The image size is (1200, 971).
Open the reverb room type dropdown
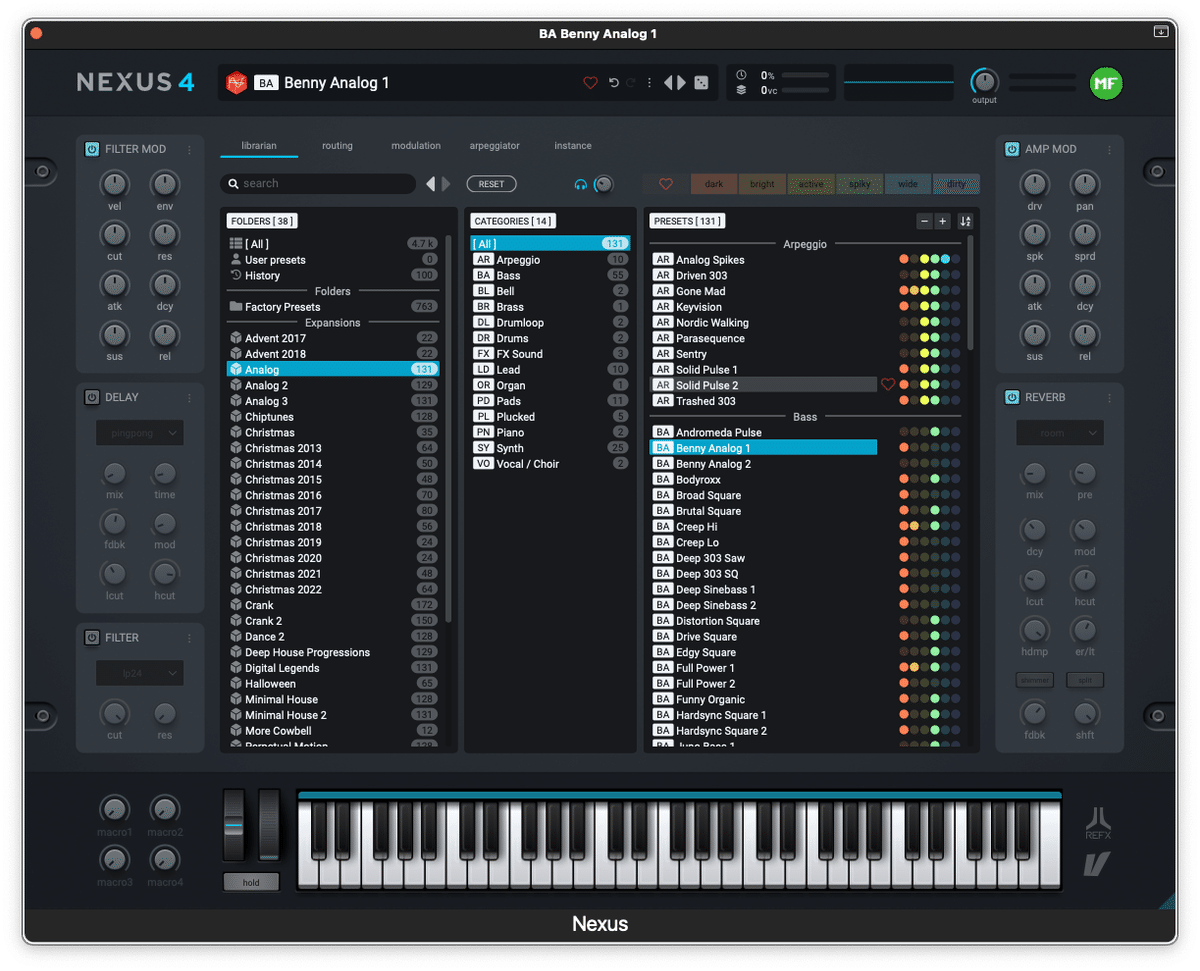point(1060,433)
